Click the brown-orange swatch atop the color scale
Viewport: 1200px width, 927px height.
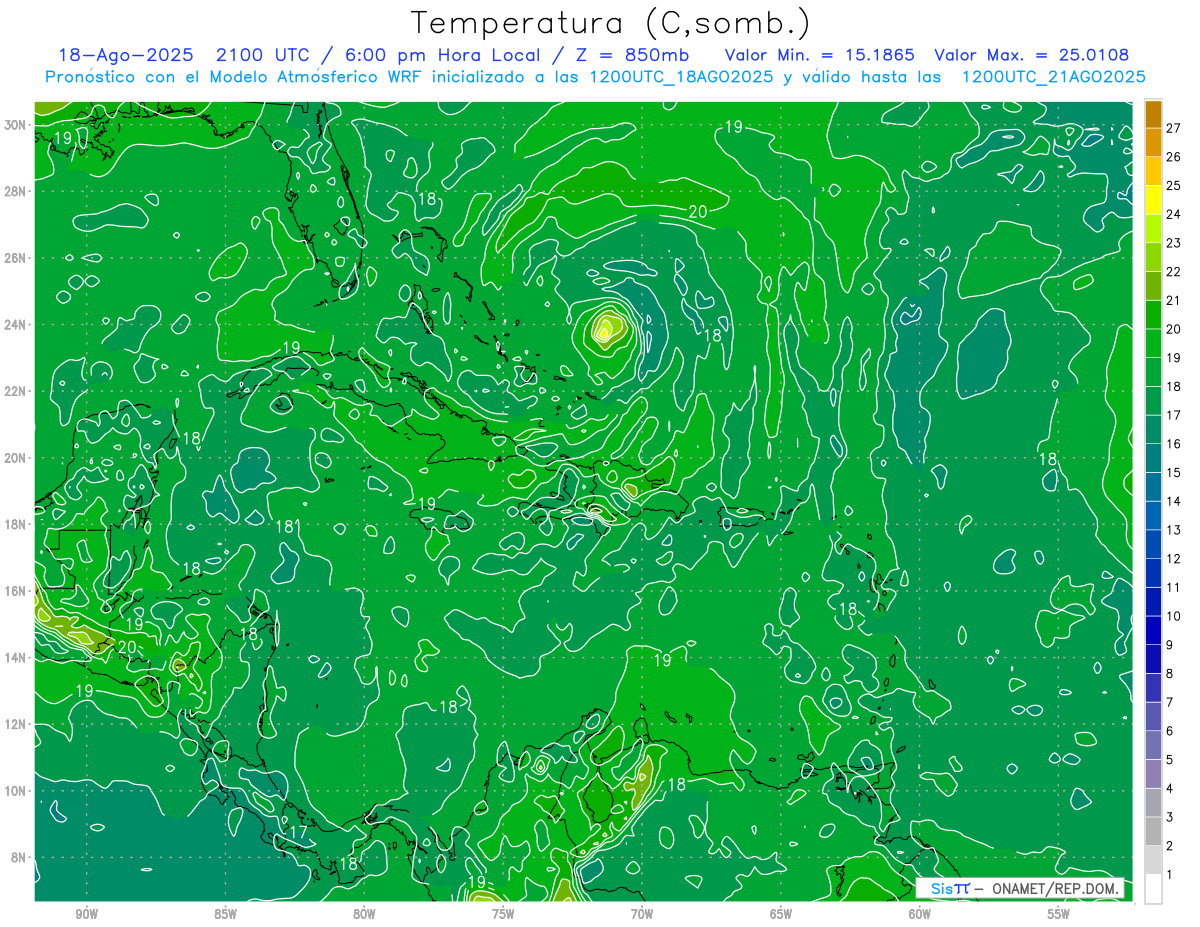pyautogui.click(x=1153, y=114)
